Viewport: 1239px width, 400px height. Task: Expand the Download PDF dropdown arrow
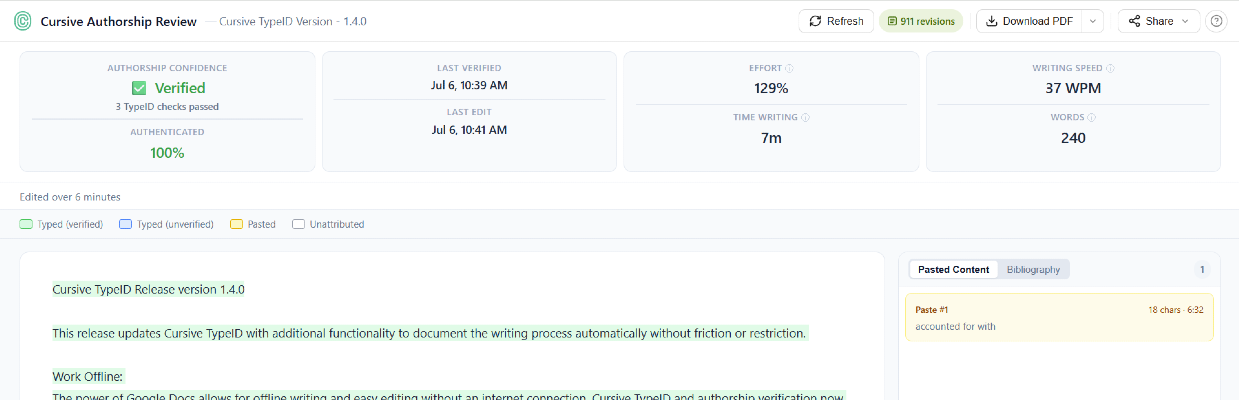click(x=1093, y=21)
